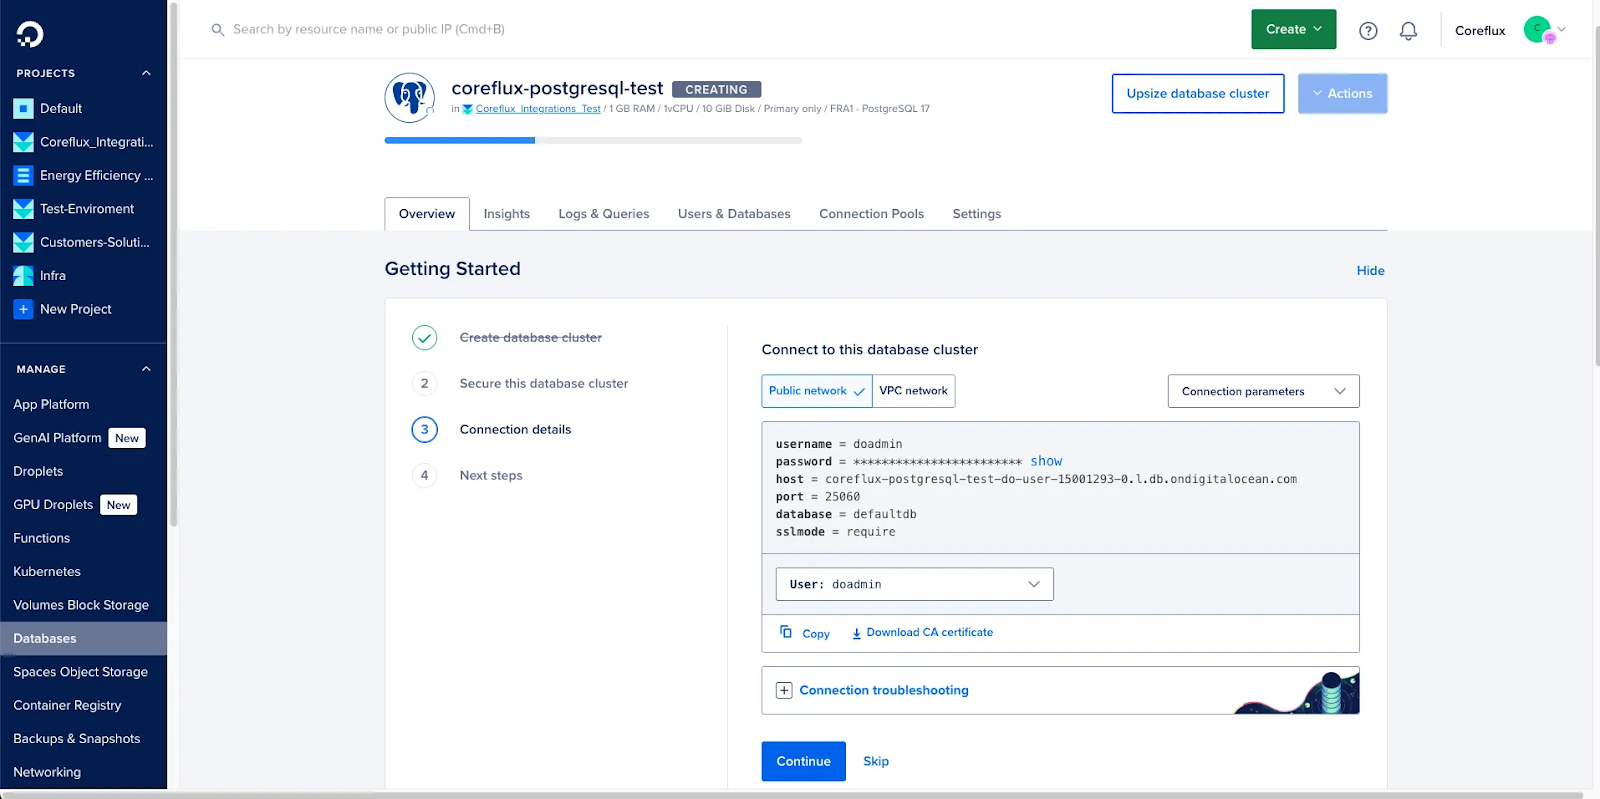This screenshot has height=799, width=1600.
Task: Click the copy clipboard icon
Action: point(786,632)
